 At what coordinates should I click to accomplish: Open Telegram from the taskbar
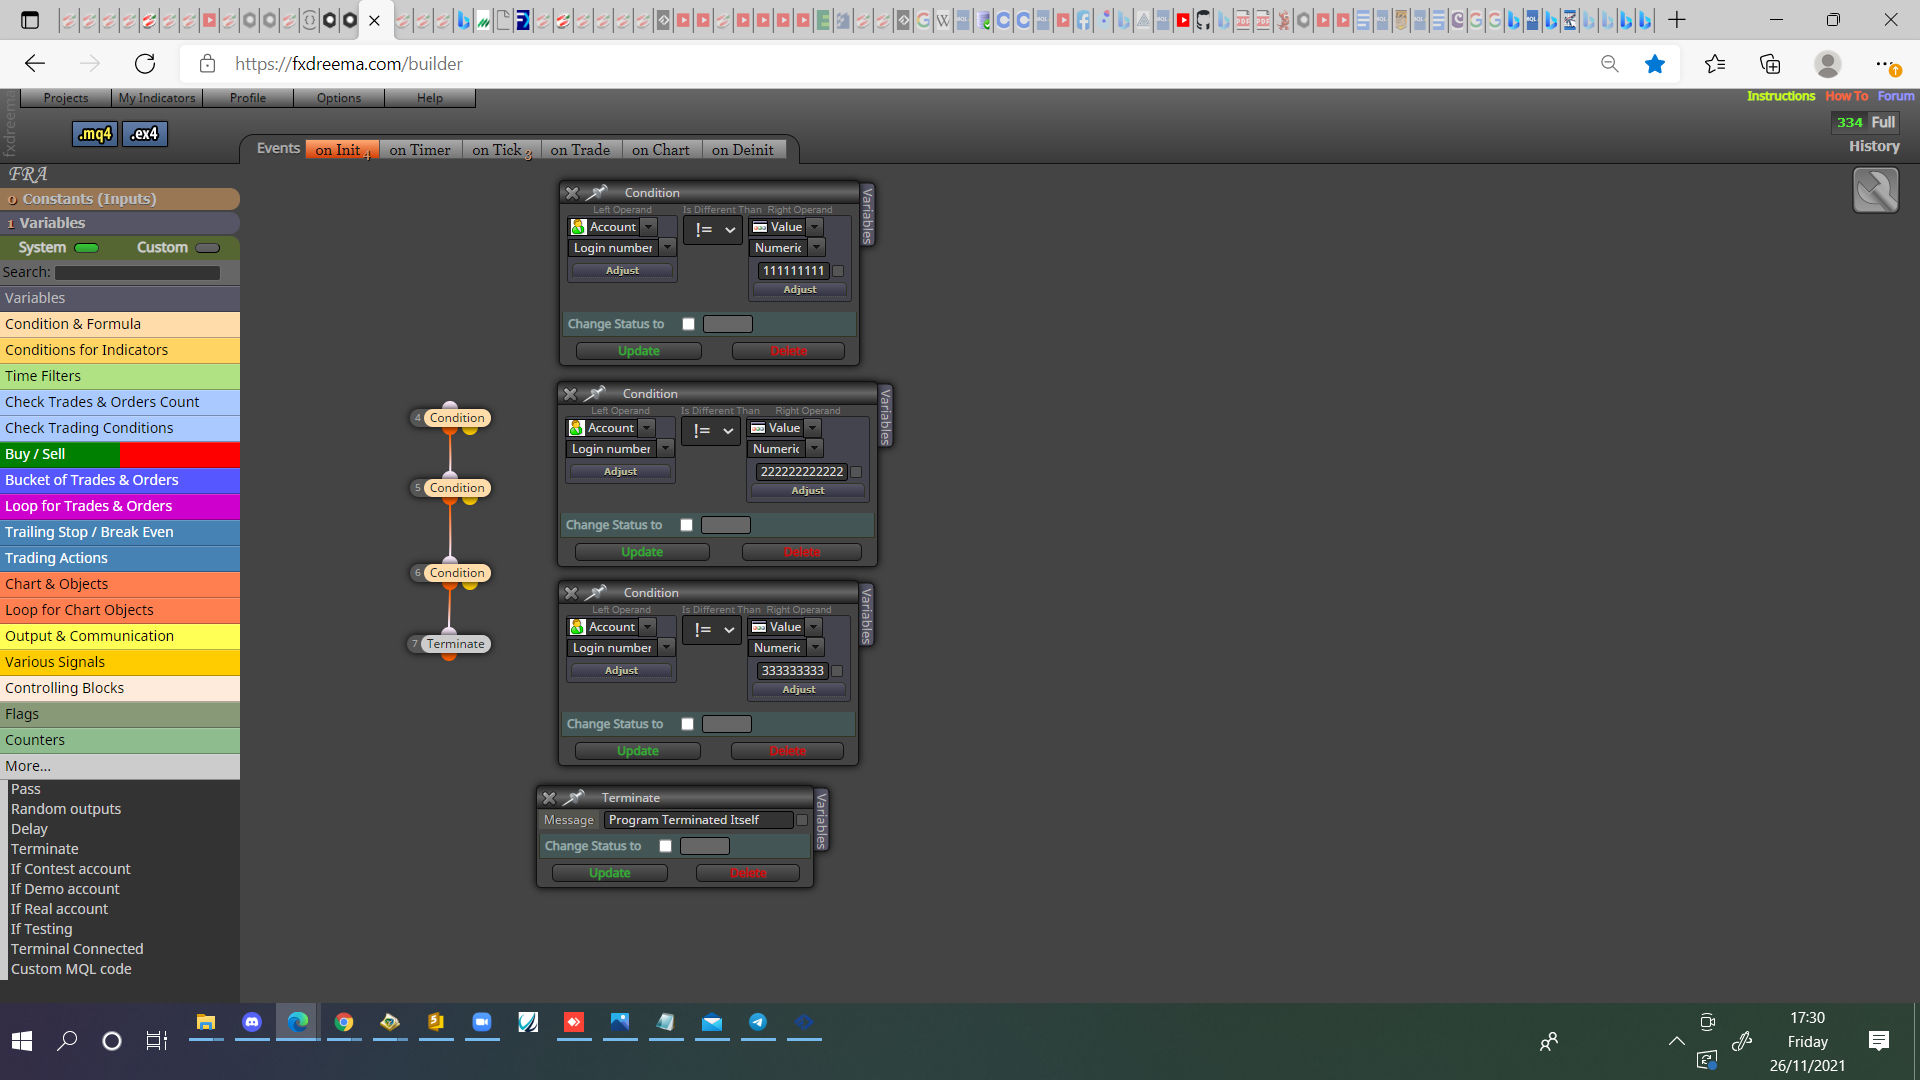pos(758,1022)
